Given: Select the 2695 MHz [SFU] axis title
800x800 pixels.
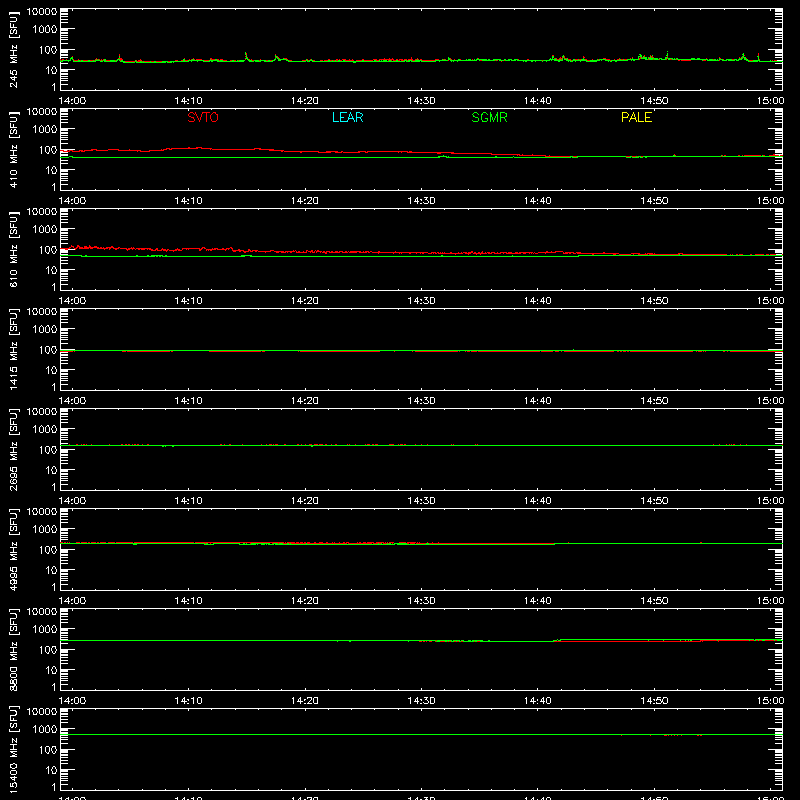Looking at the screenshot, I should click(x=13, y=449).
